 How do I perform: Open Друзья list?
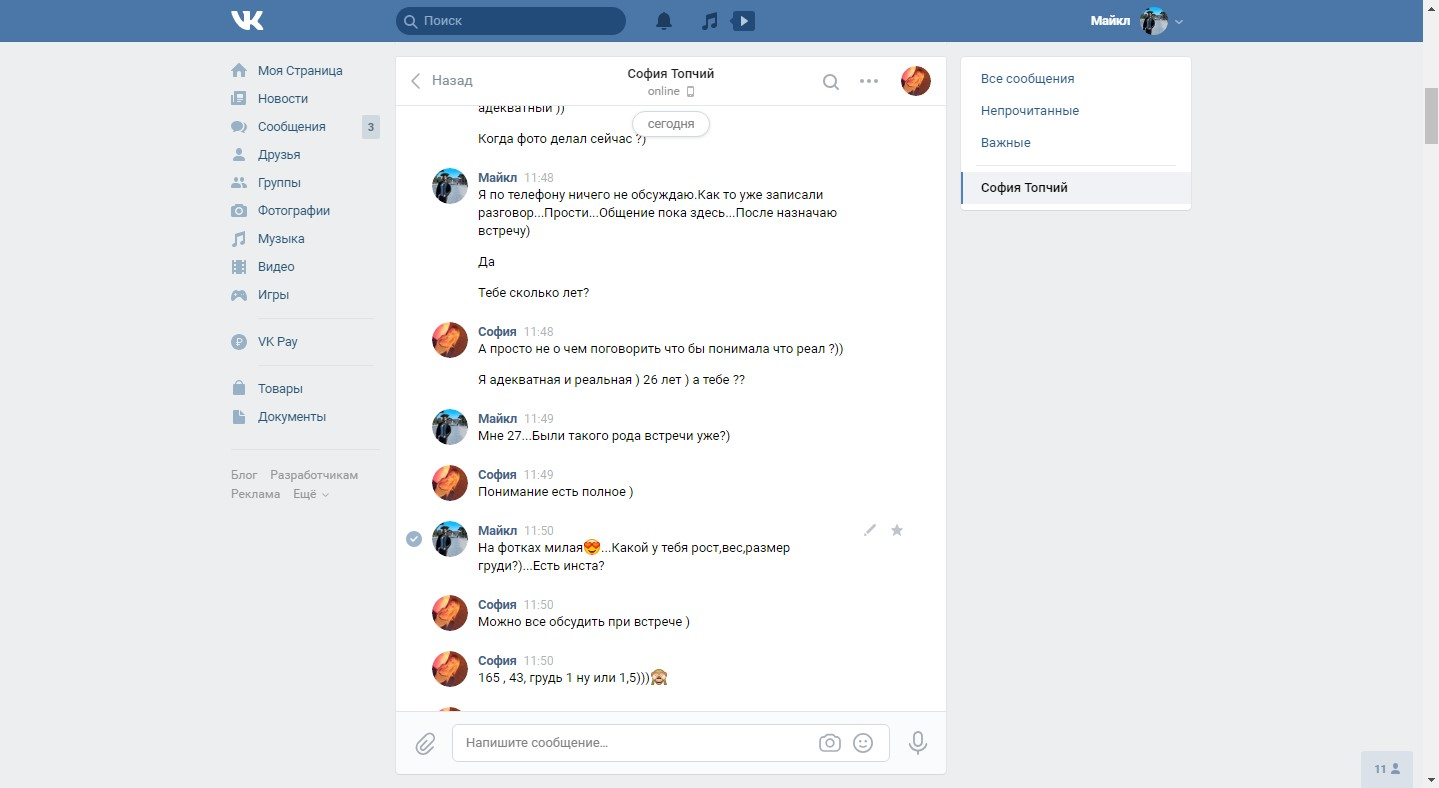[279, 155]
